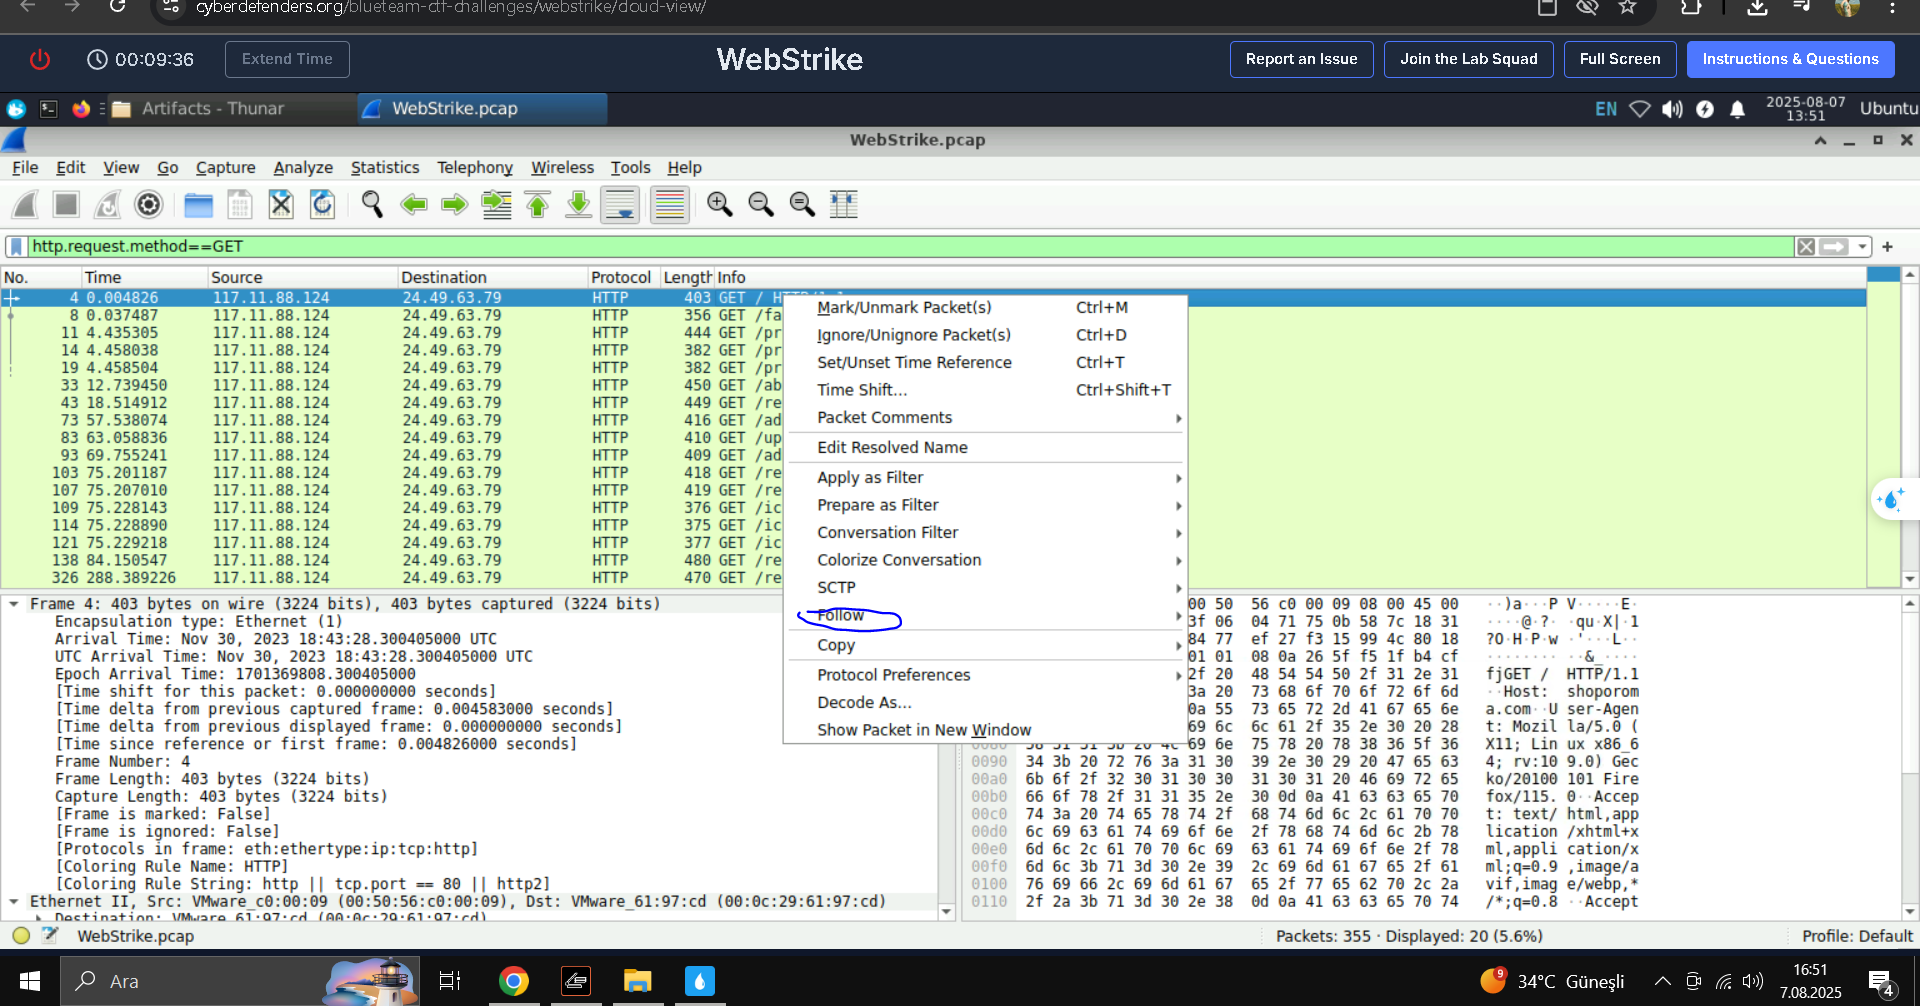Expand the Conversation Filter submenu
The height and width of the screenshot is (1006, 1920).
point(985,533)
